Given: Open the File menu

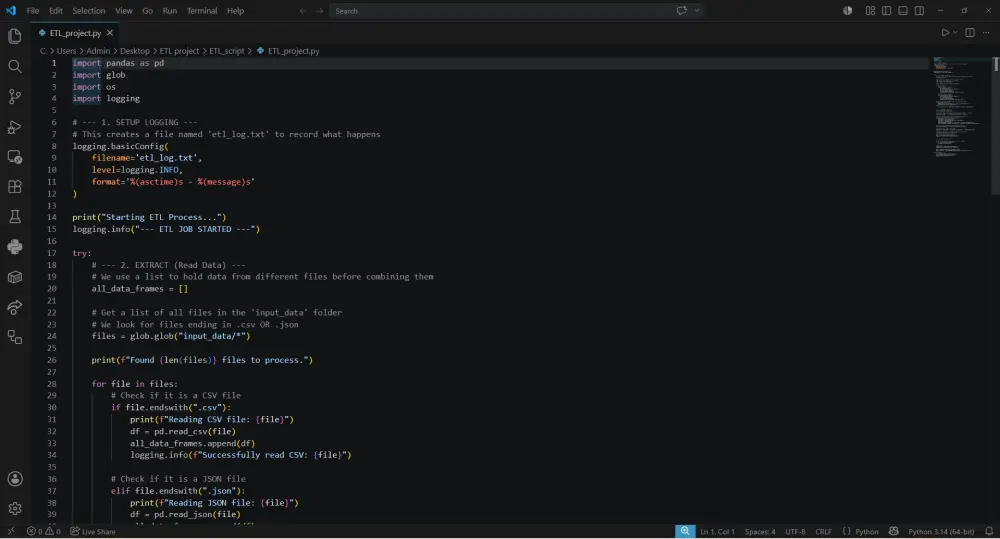Looking at the screenshot, I should pyautogui.click(x=33, y=11).
